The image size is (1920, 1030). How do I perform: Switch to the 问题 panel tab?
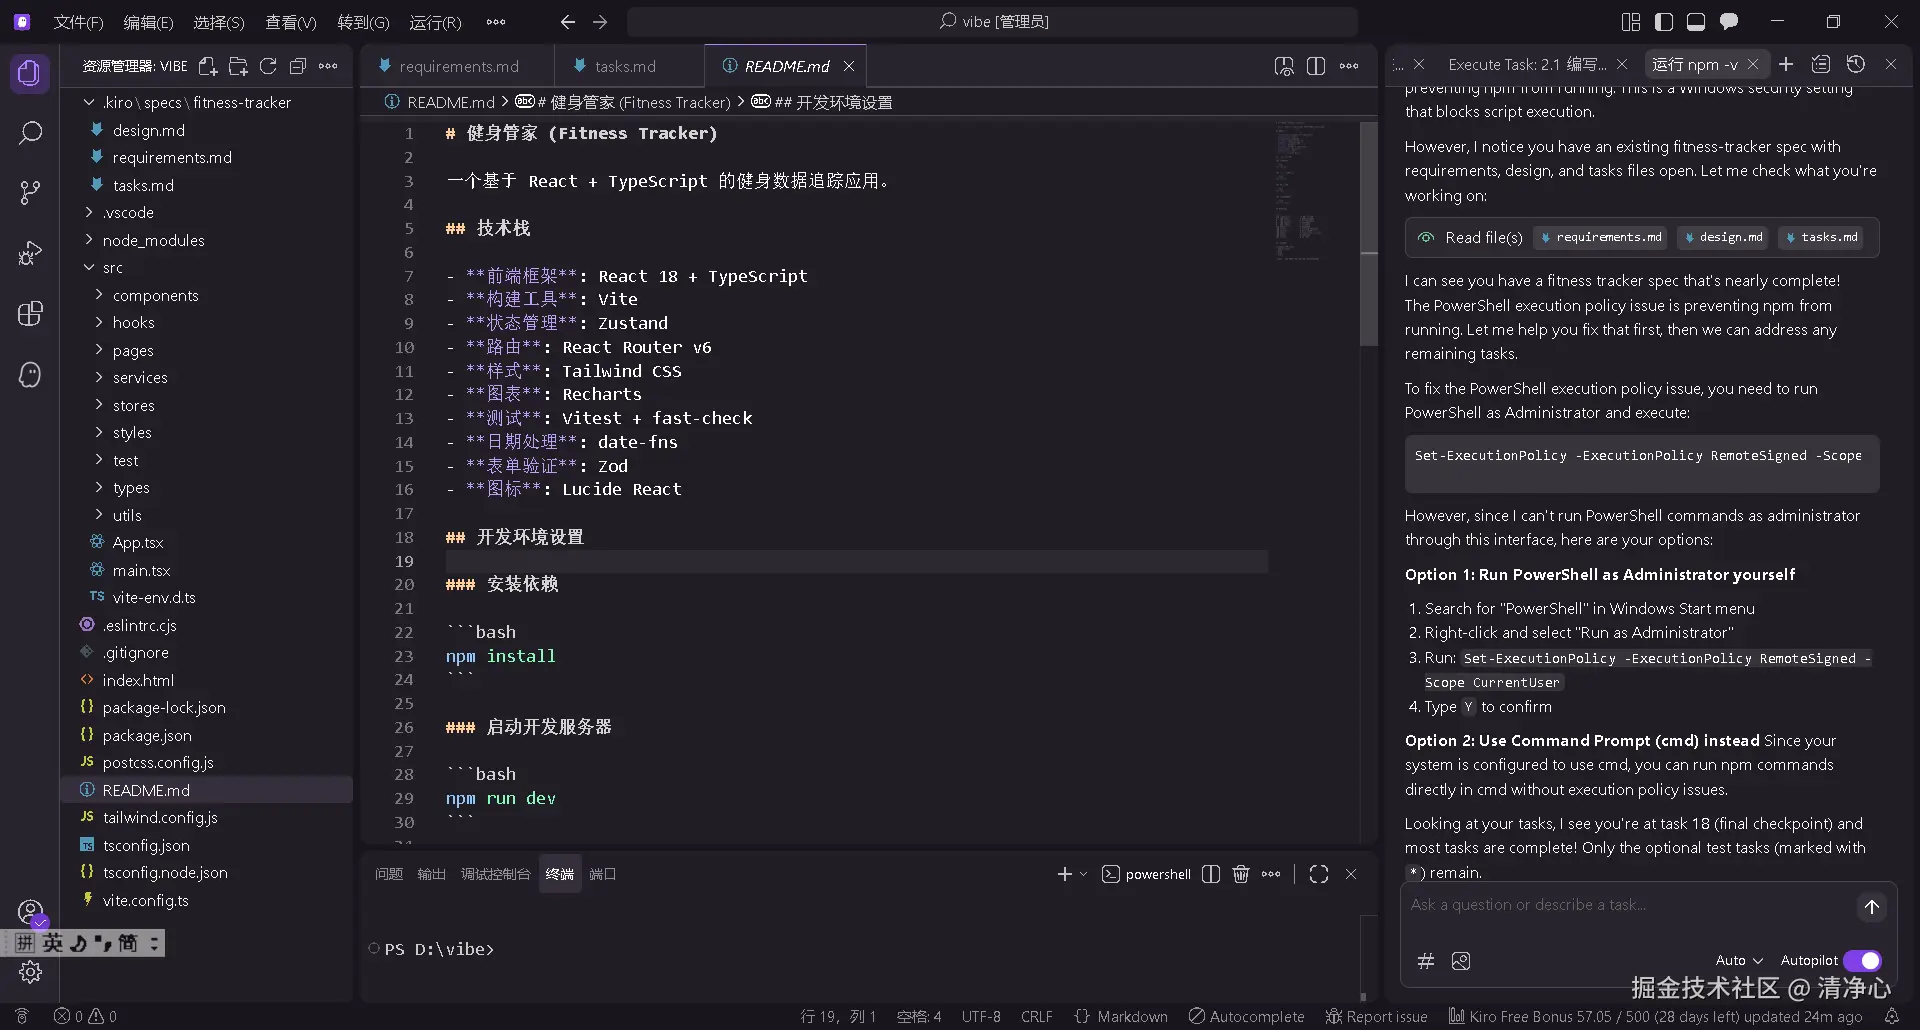(x=389, y=874)
